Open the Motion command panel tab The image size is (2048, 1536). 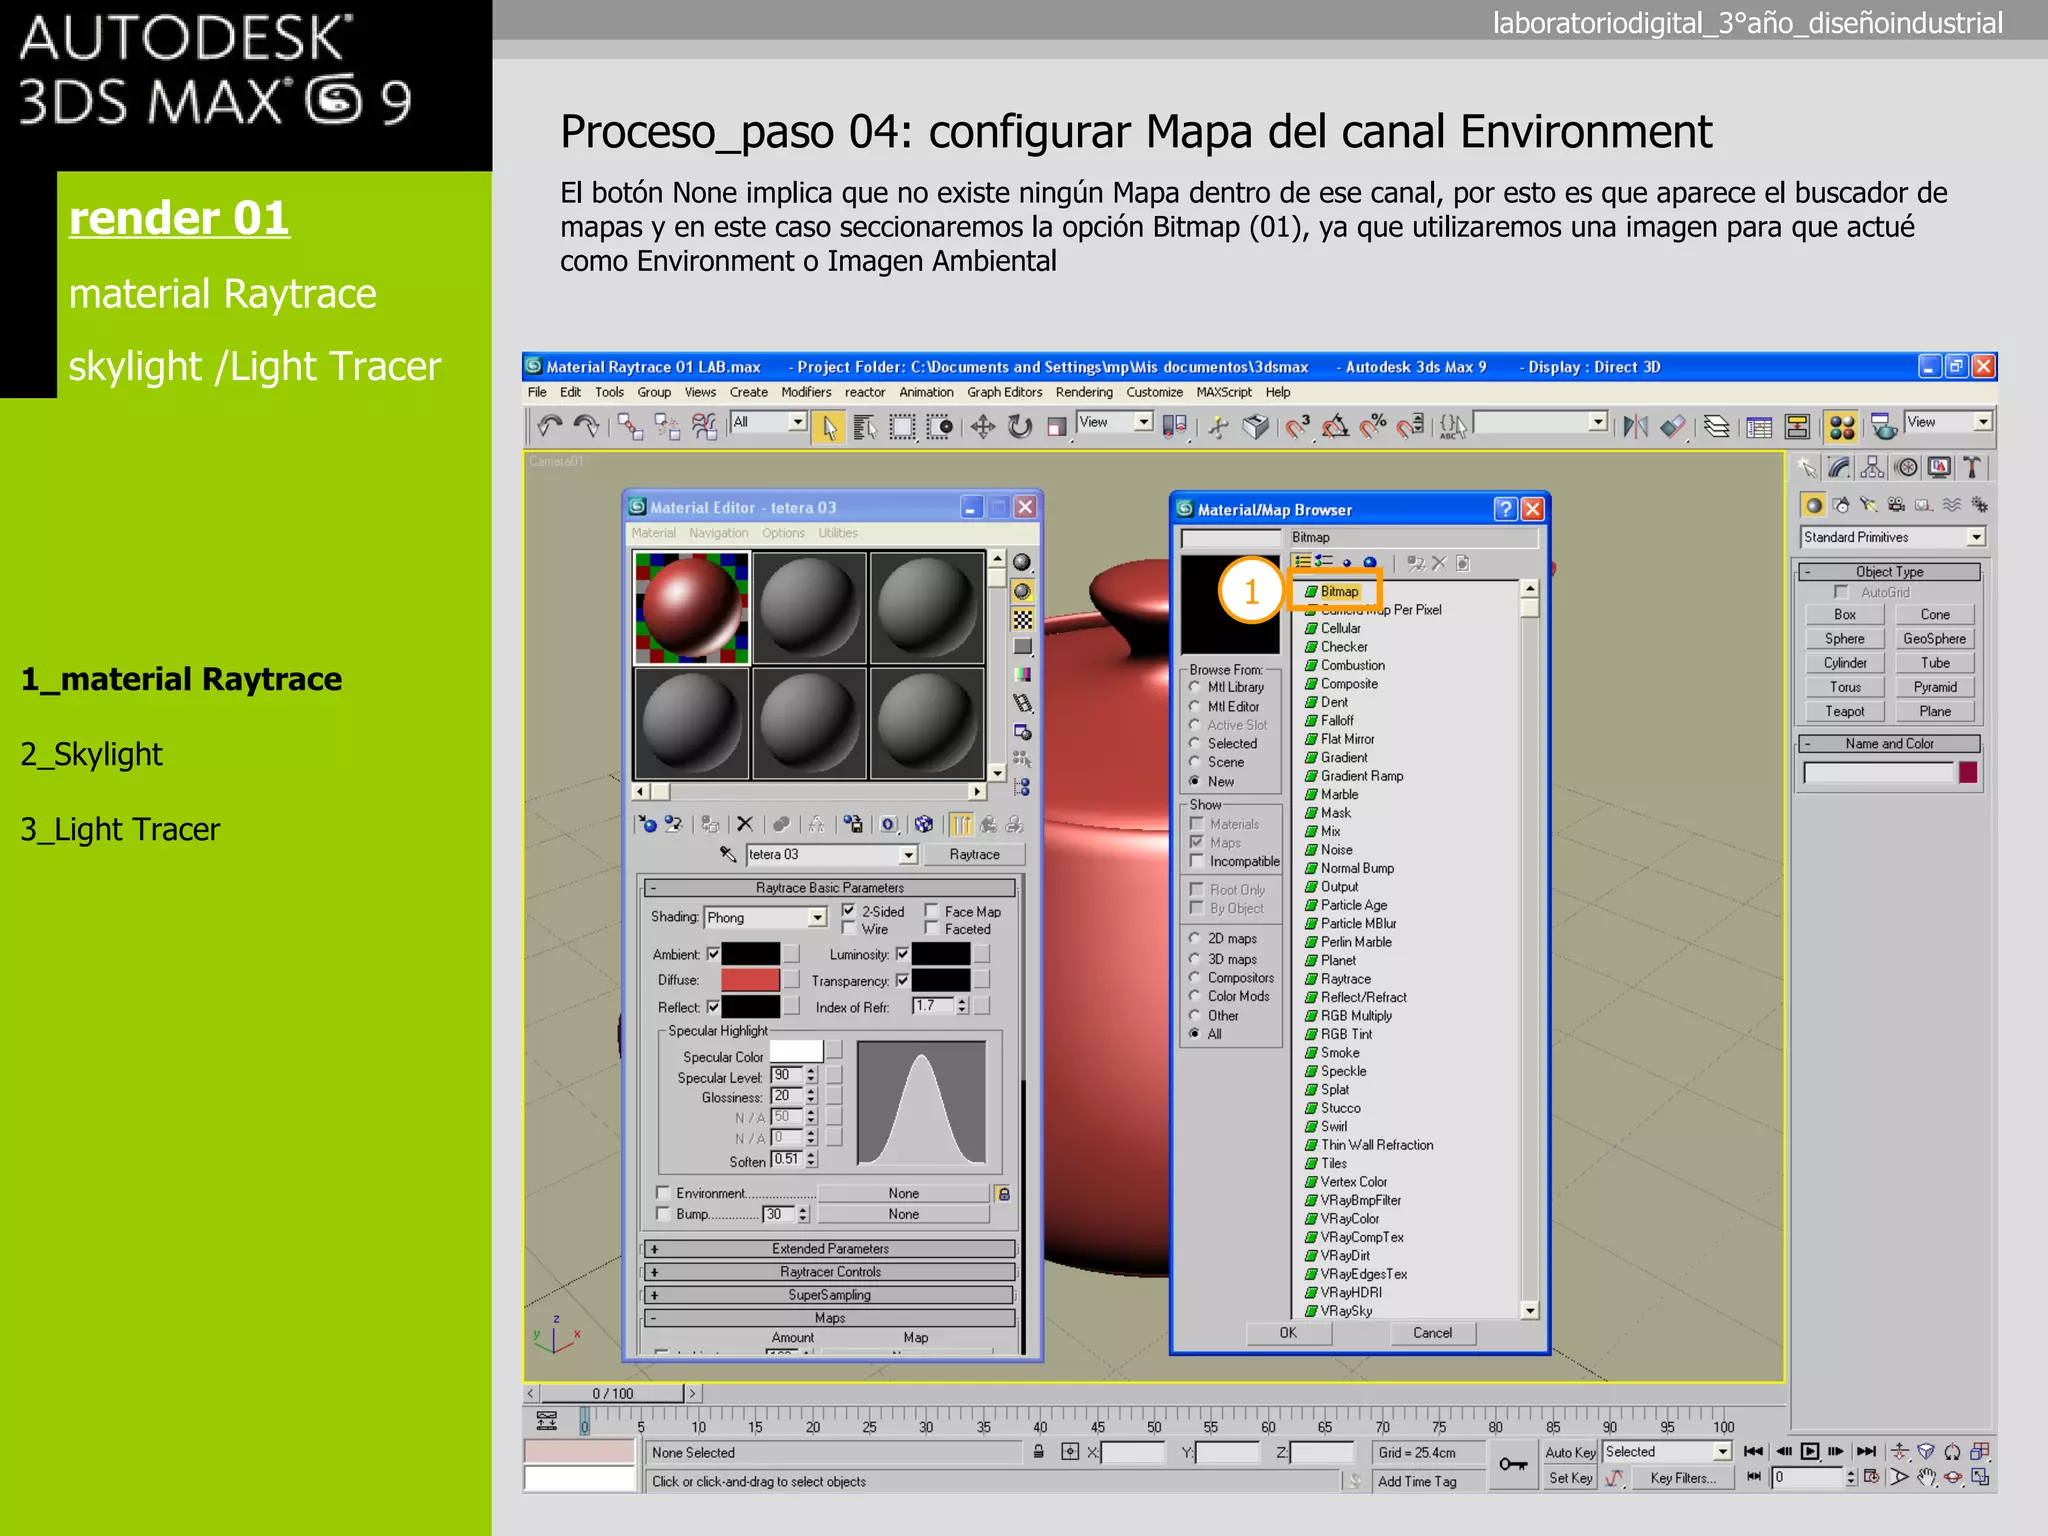(x=1907, y=467)
